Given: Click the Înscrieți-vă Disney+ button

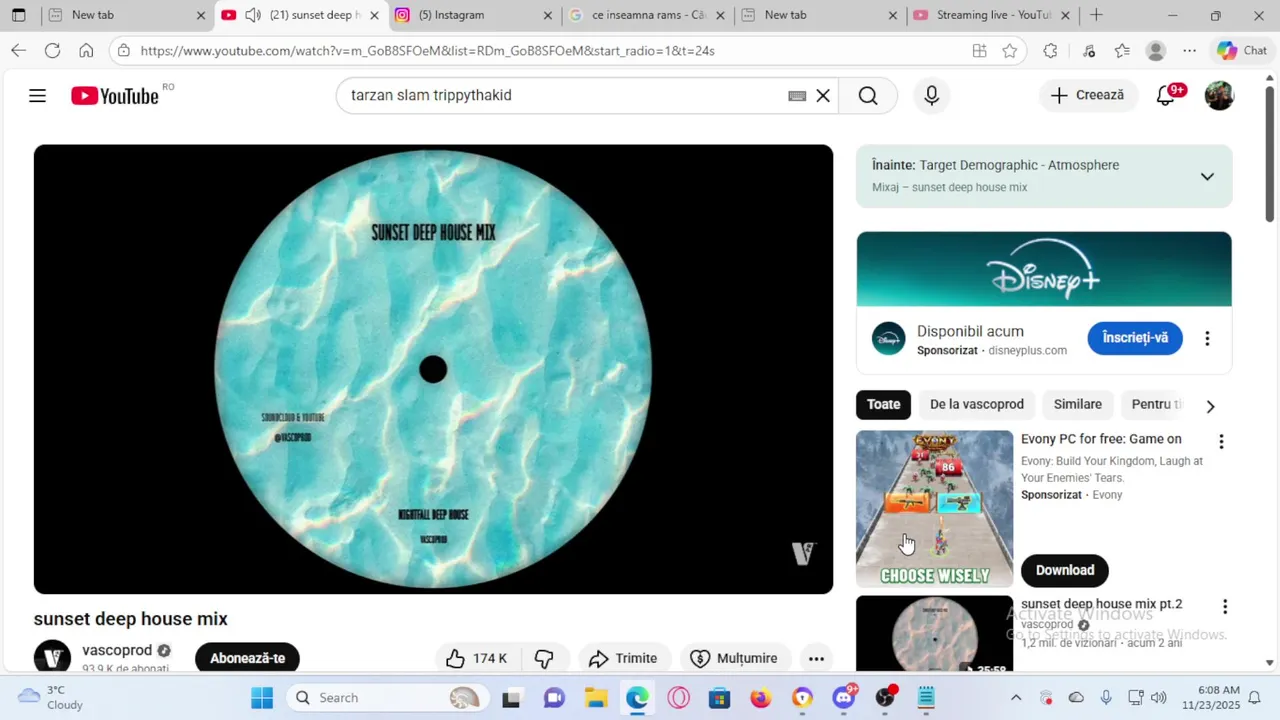Looking at the screenshot, I should [1135, 338].
